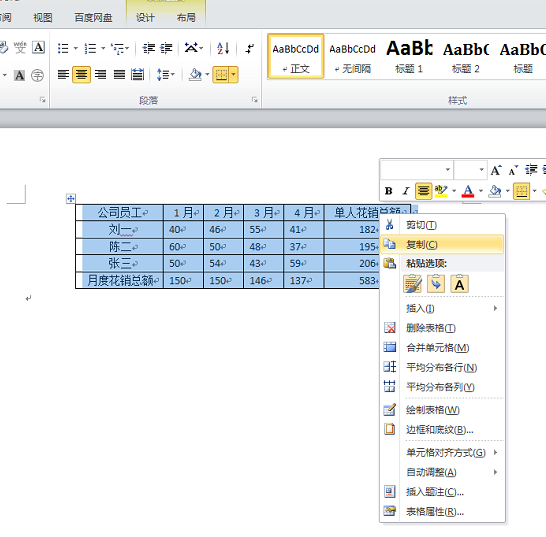Open numbering dropdown arrow
546x537 pixels.
click(103, 48)
